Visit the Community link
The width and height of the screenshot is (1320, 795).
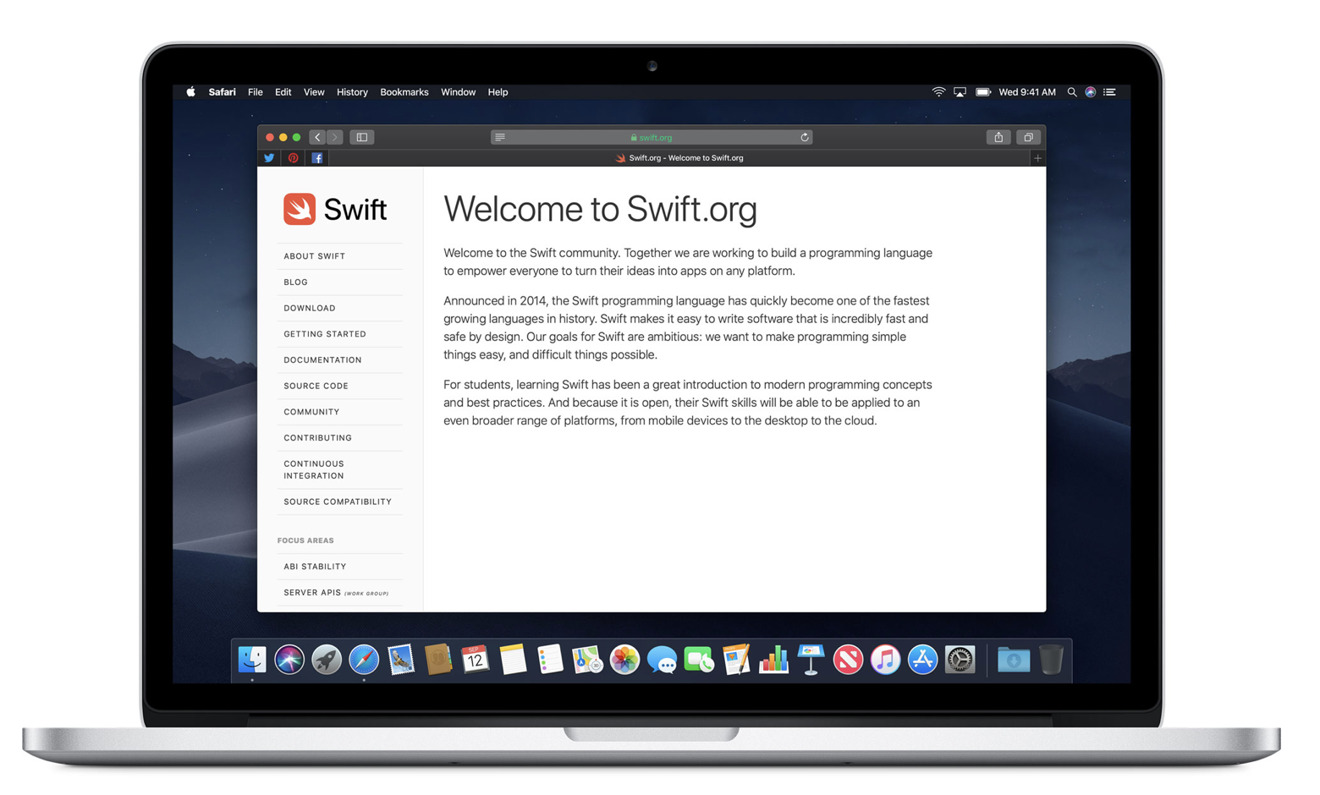311,412
